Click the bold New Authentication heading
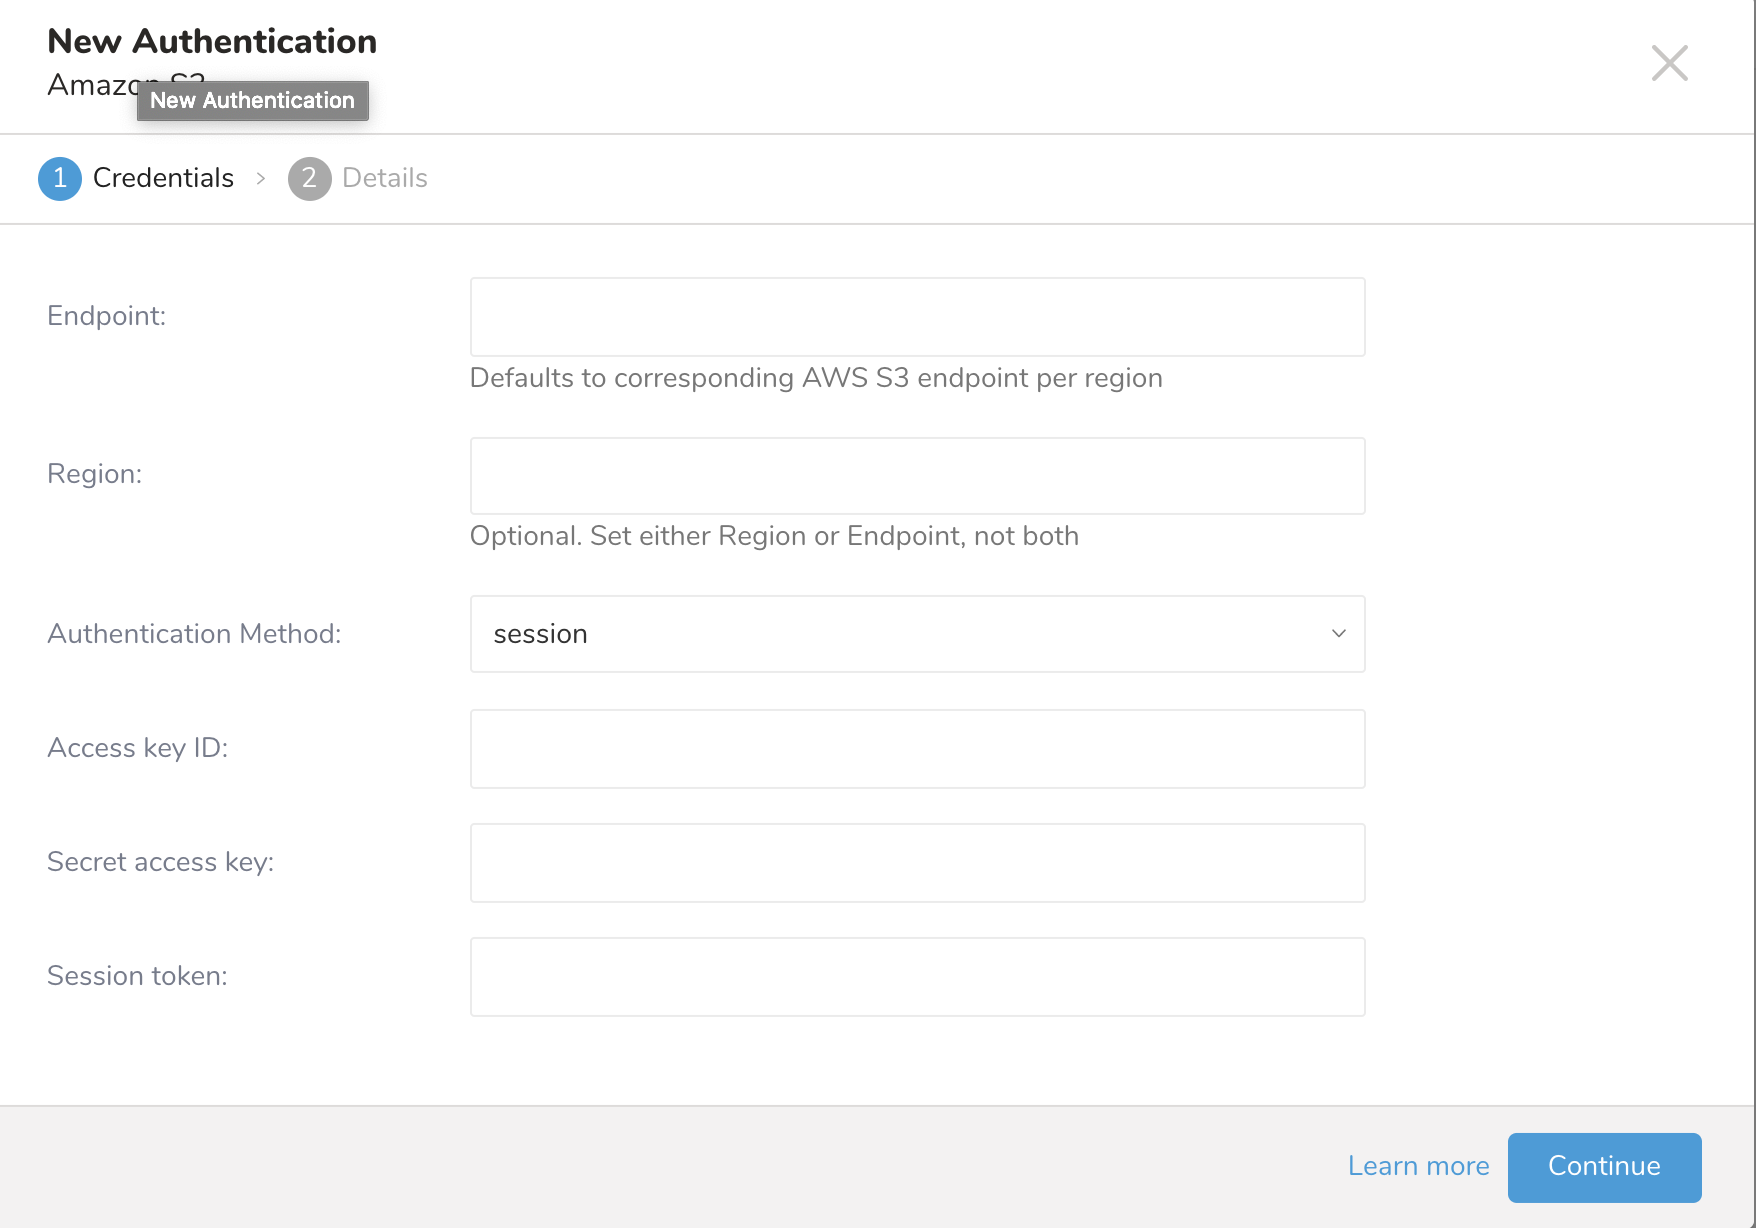This screenshot has width=1756, height=1228. [x=212, y=41]
